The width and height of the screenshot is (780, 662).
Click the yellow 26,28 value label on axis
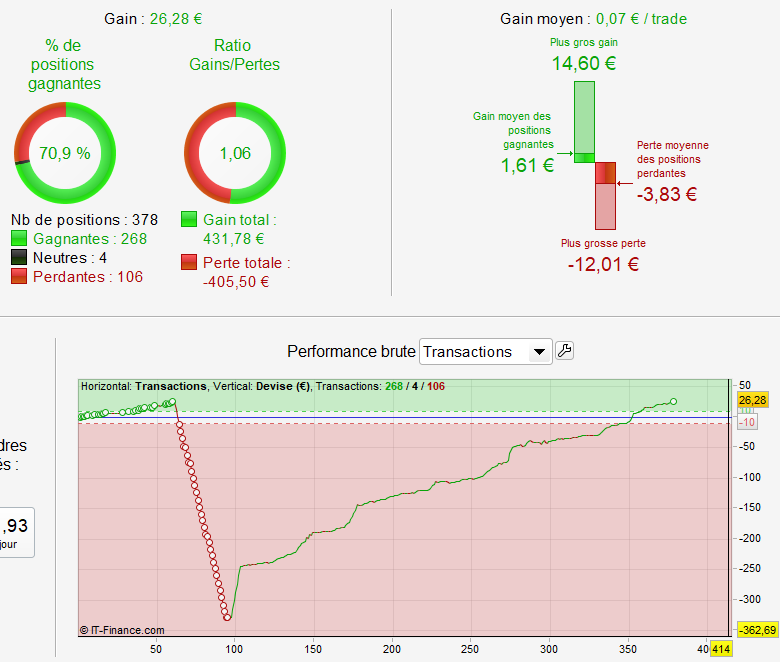pyautogui.click(x=752, y=400)
